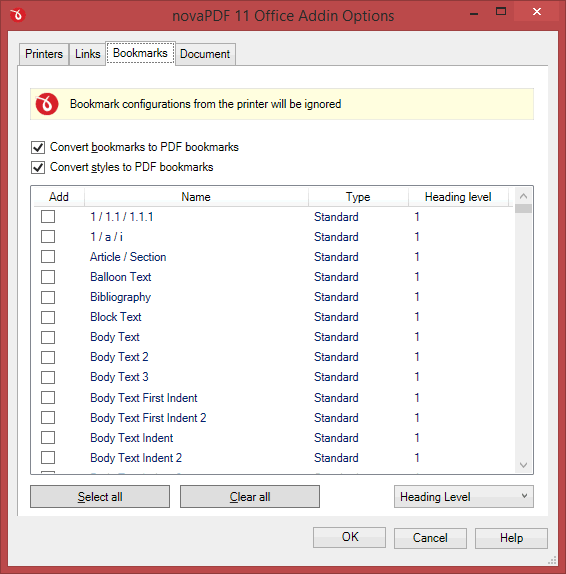Check the Block Text row checkbox

(x=48, y=317)
